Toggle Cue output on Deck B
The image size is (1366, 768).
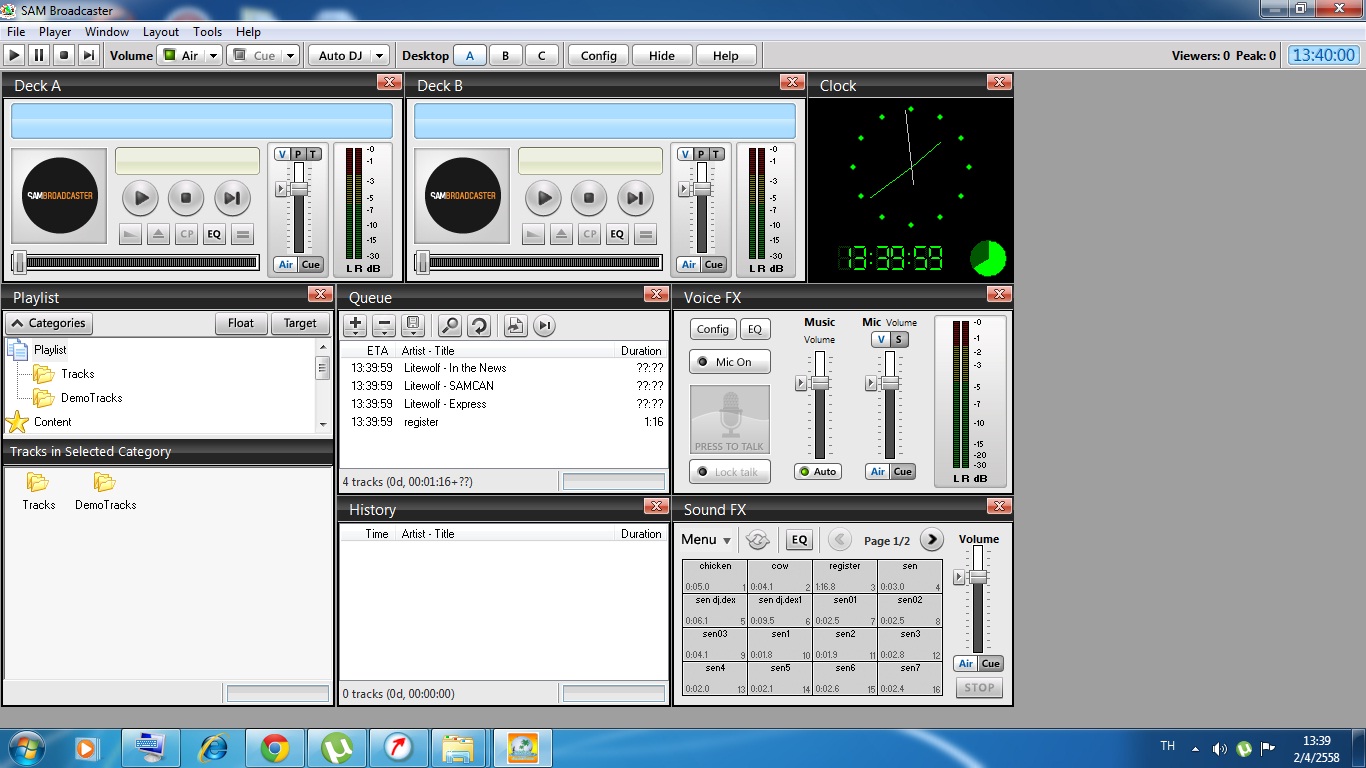click(x=714, y=265)
